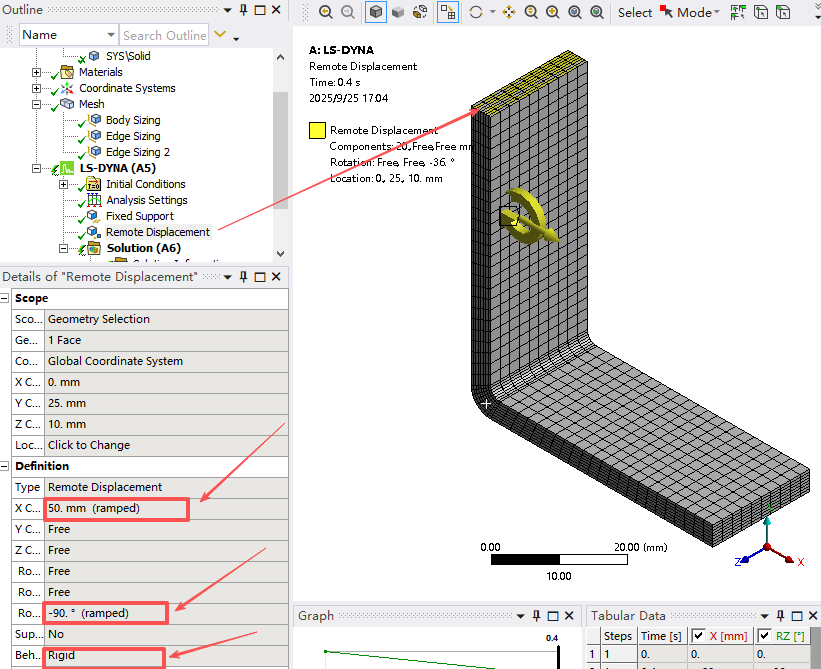Viewport: 821px width, 669px height.
Task: Click the last body select cube icon
Action: click(x=783, y=12)
